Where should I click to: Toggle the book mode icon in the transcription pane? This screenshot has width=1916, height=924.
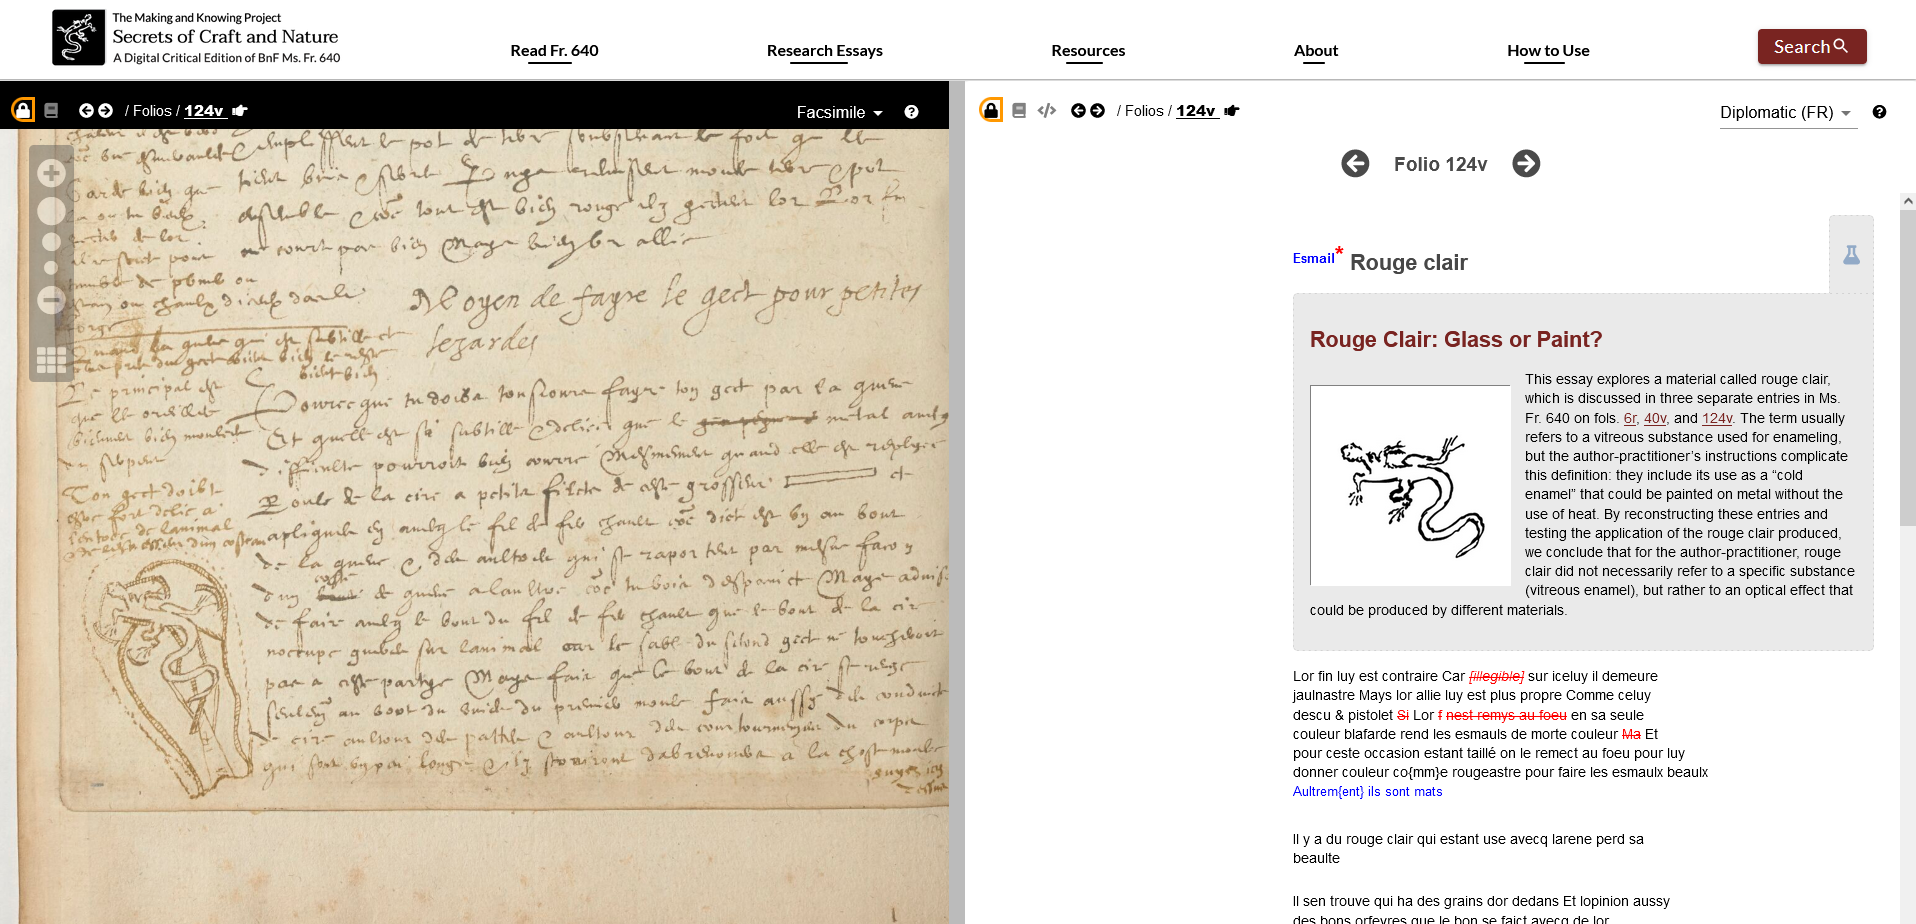[1019, 111]
